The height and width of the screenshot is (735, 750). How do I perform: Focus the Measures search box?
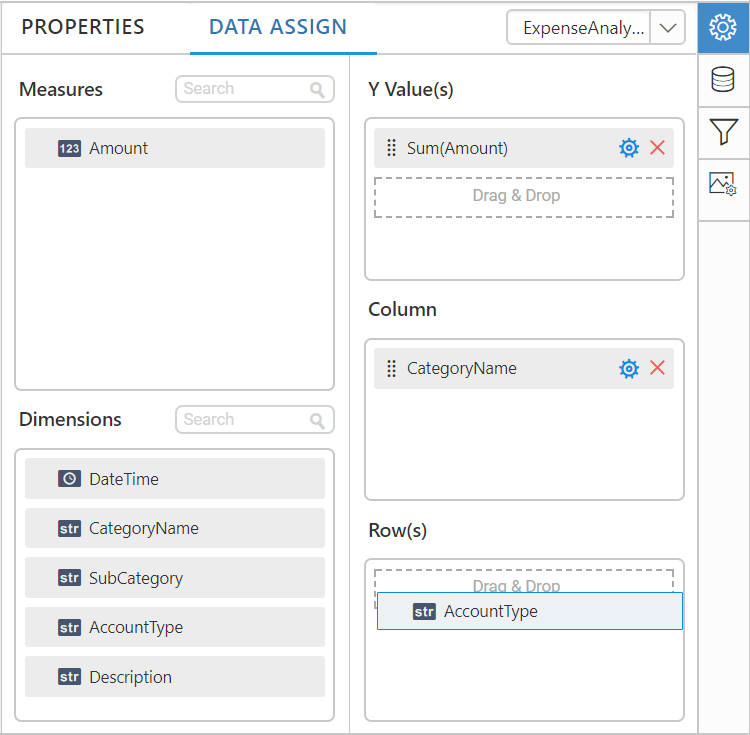[245, 89]
